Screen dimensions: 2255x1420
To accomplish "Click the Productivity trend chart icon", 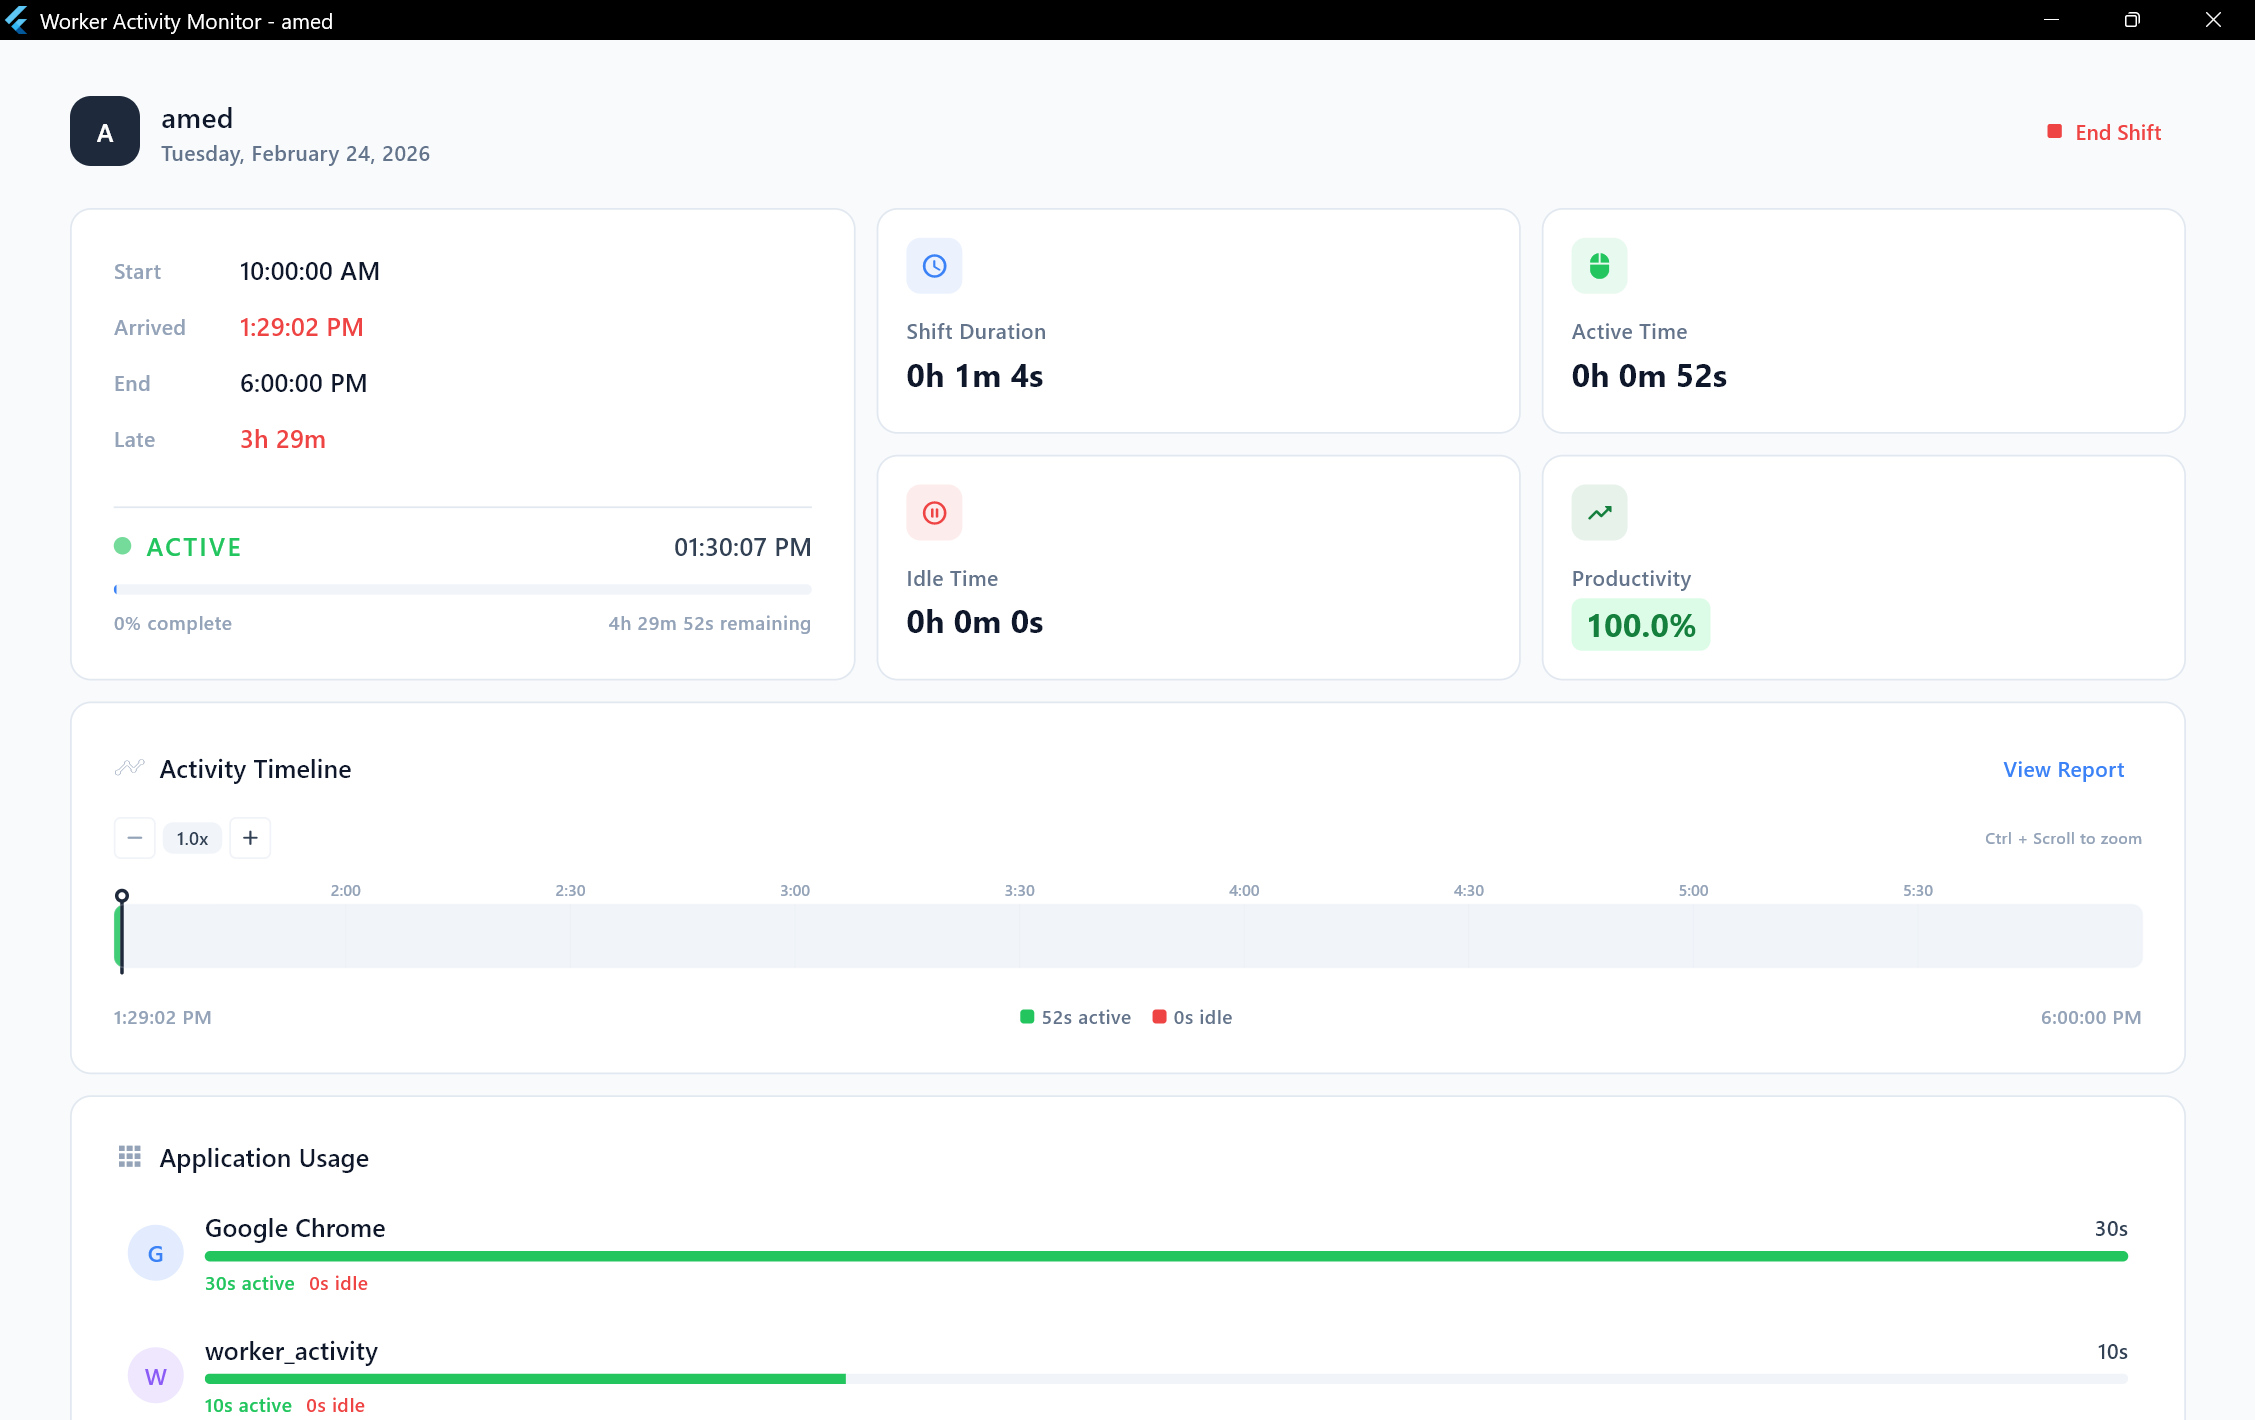I will pyautogui.click(x=1599, y=512).
